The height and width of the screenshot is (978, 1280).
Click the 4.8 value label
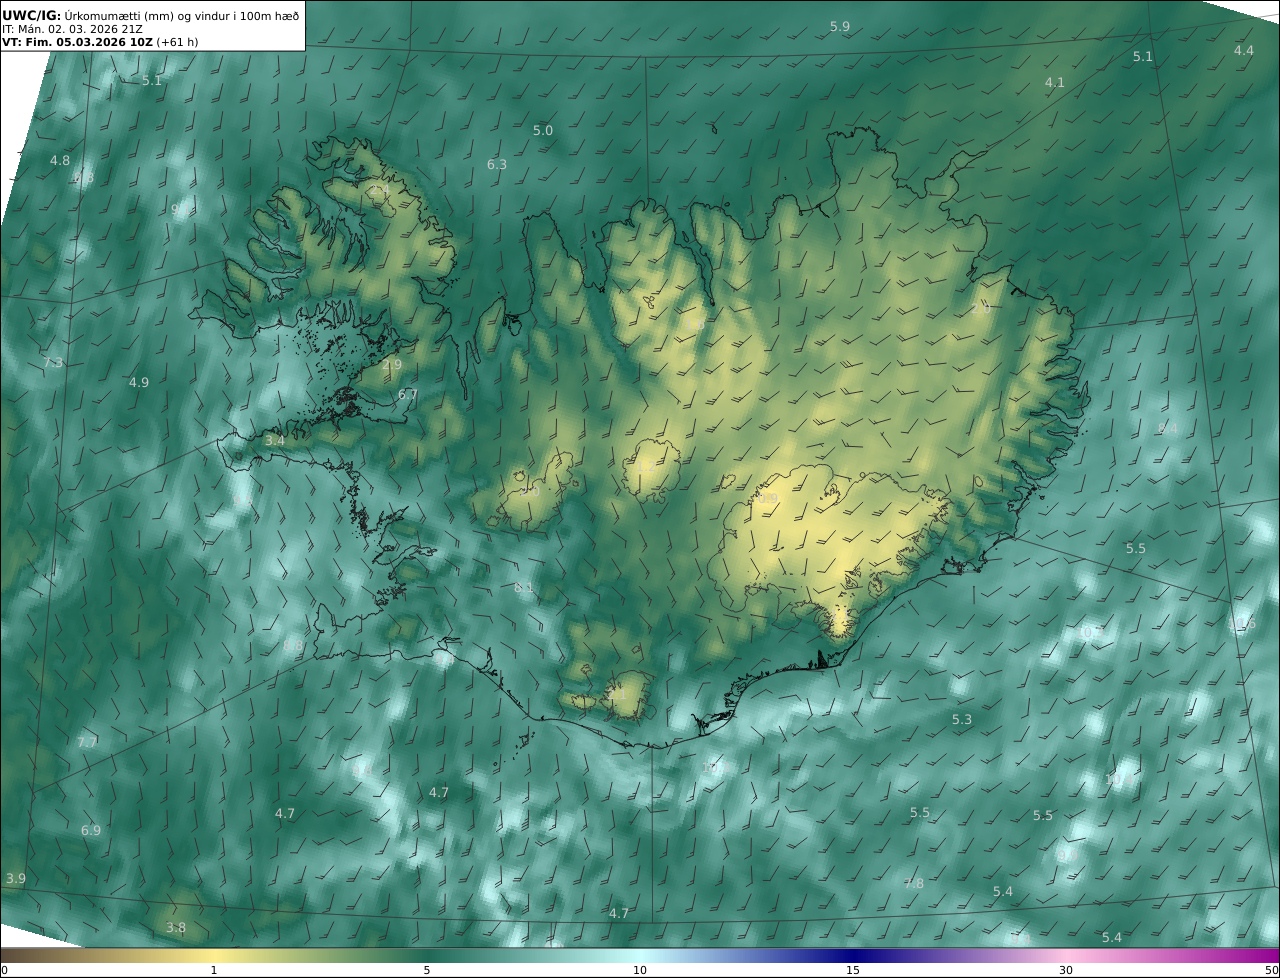click(59, 160)
